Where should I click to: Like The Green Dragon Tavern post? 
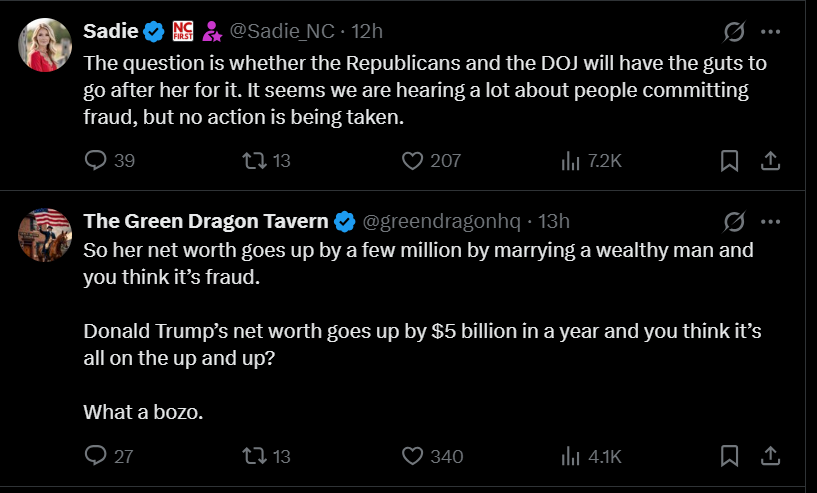(x=413, y=456)
